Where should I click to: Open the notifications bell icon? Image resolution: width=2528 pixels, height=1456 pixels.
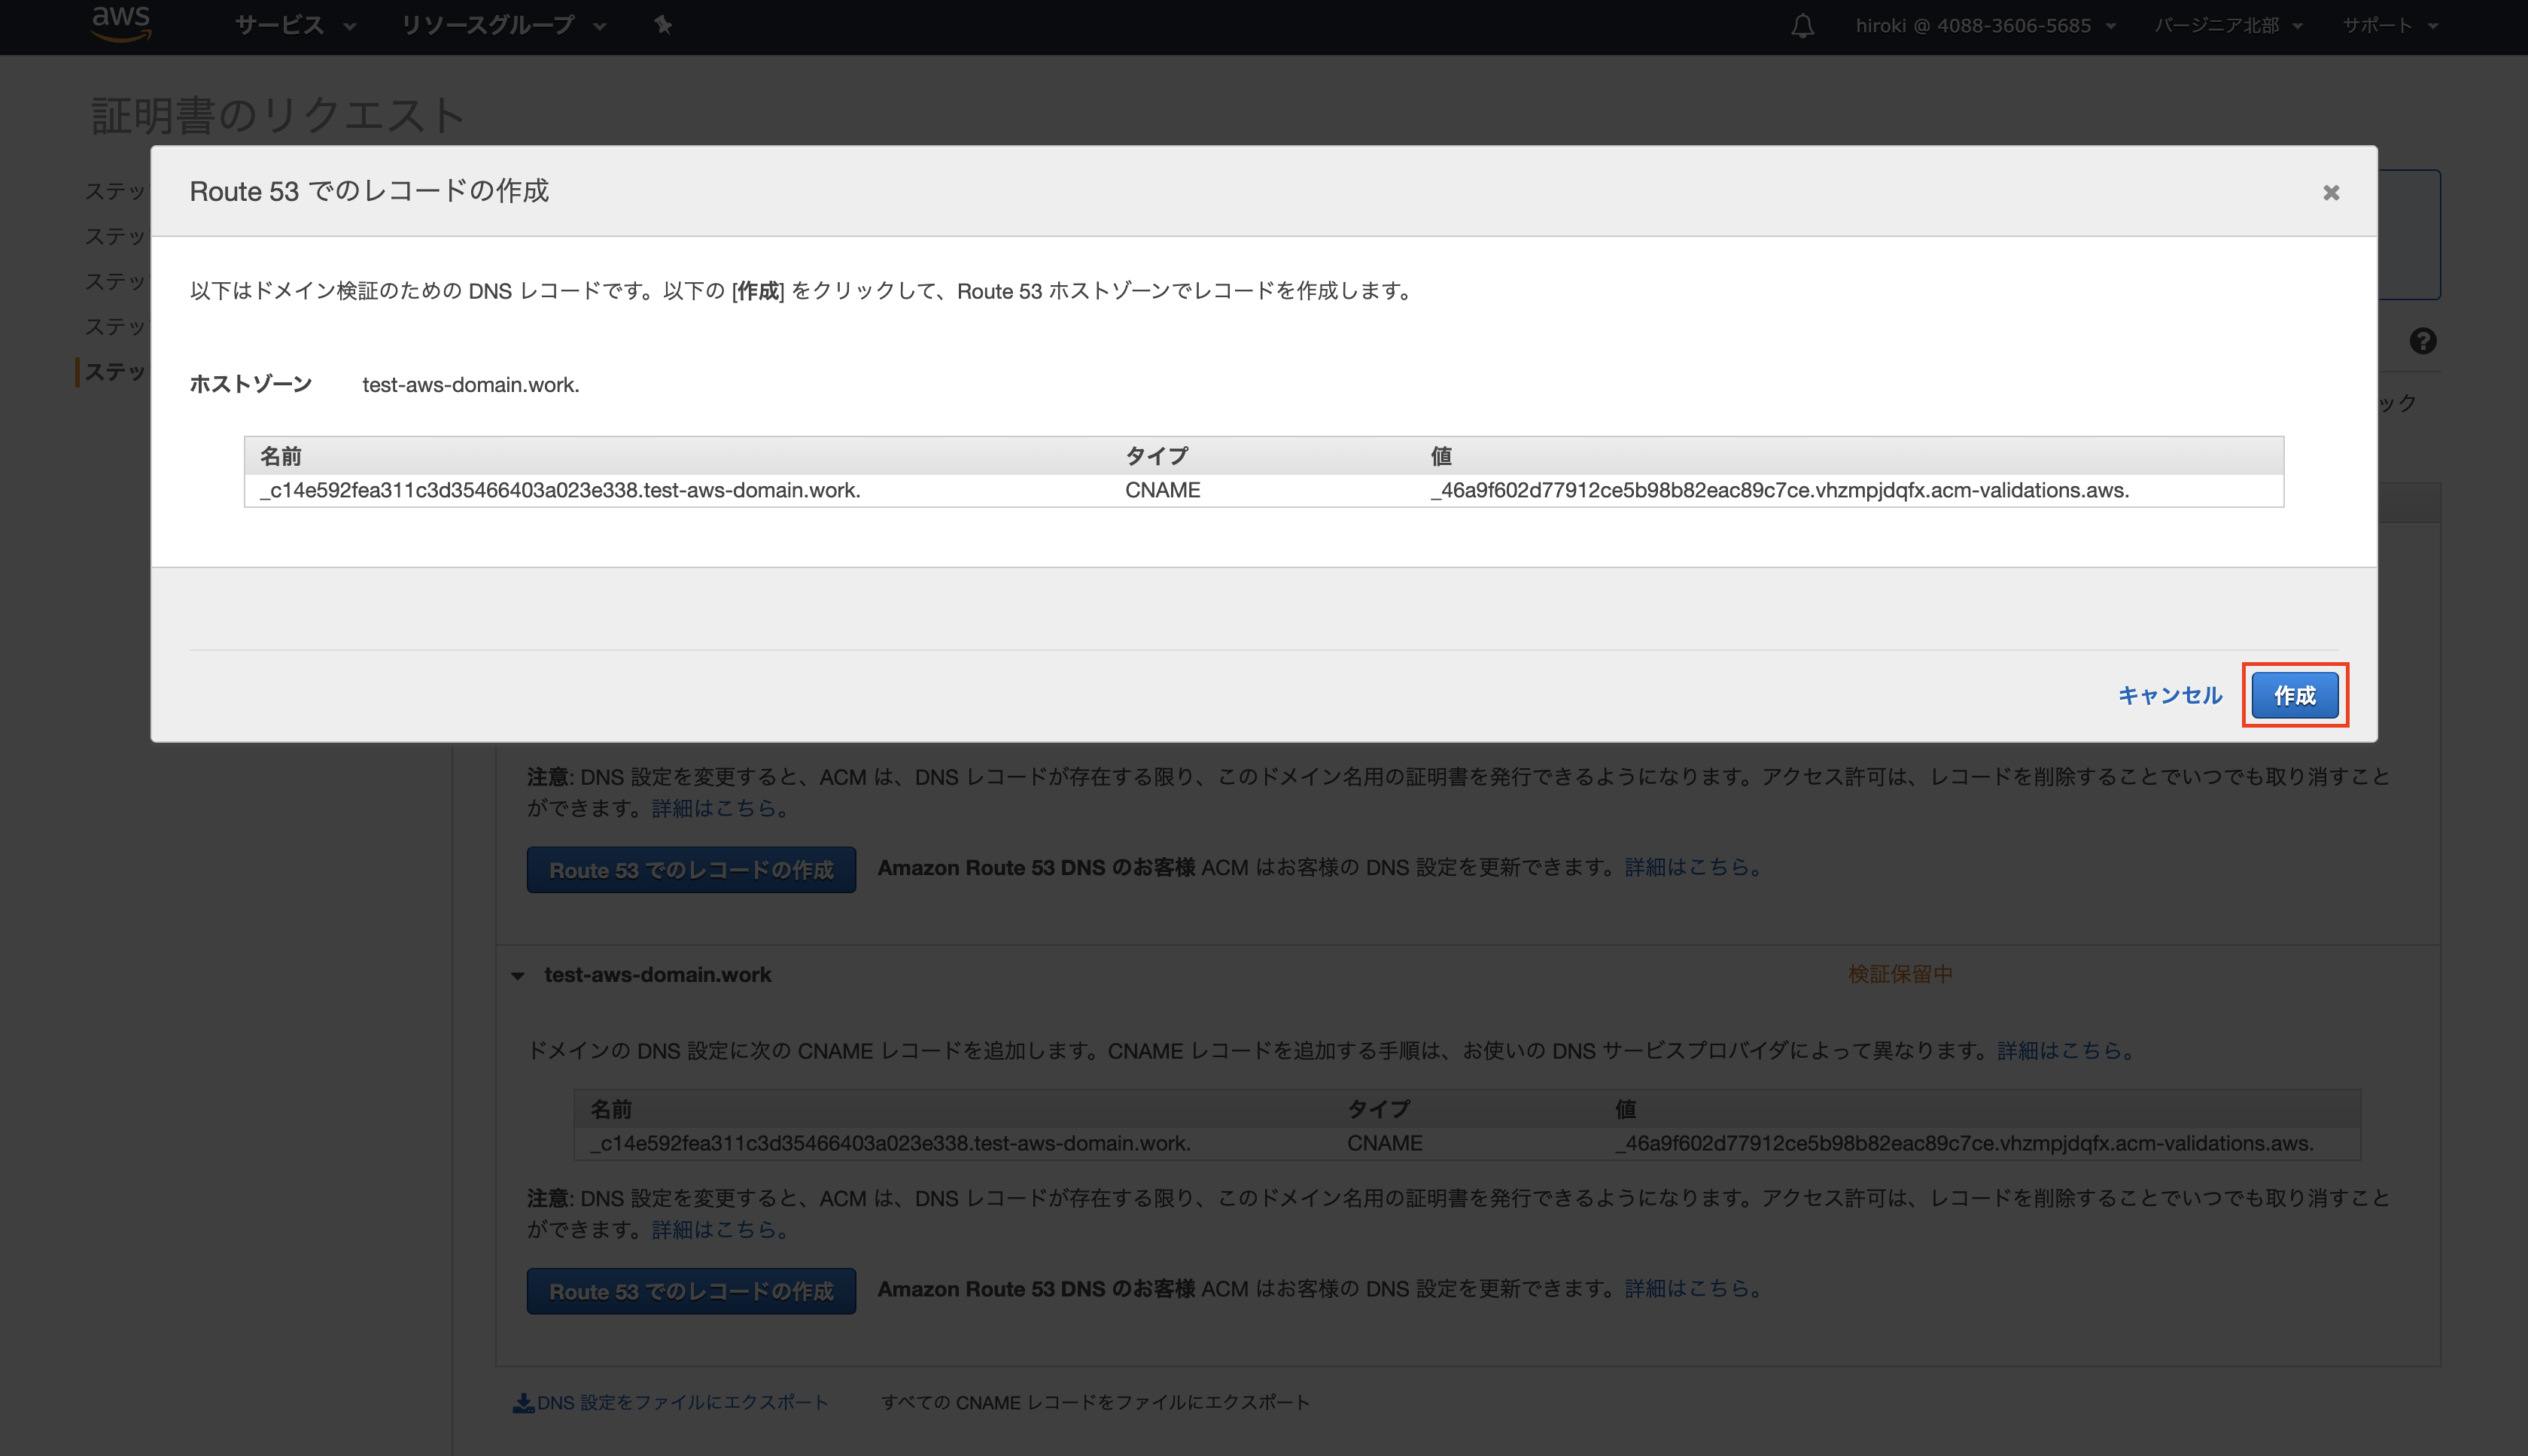click(x=1802, y=26)
